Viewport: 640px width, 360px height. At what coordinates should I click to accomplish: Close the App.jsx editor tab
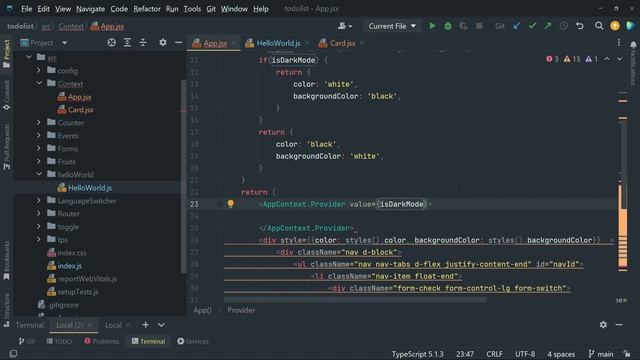233,43
